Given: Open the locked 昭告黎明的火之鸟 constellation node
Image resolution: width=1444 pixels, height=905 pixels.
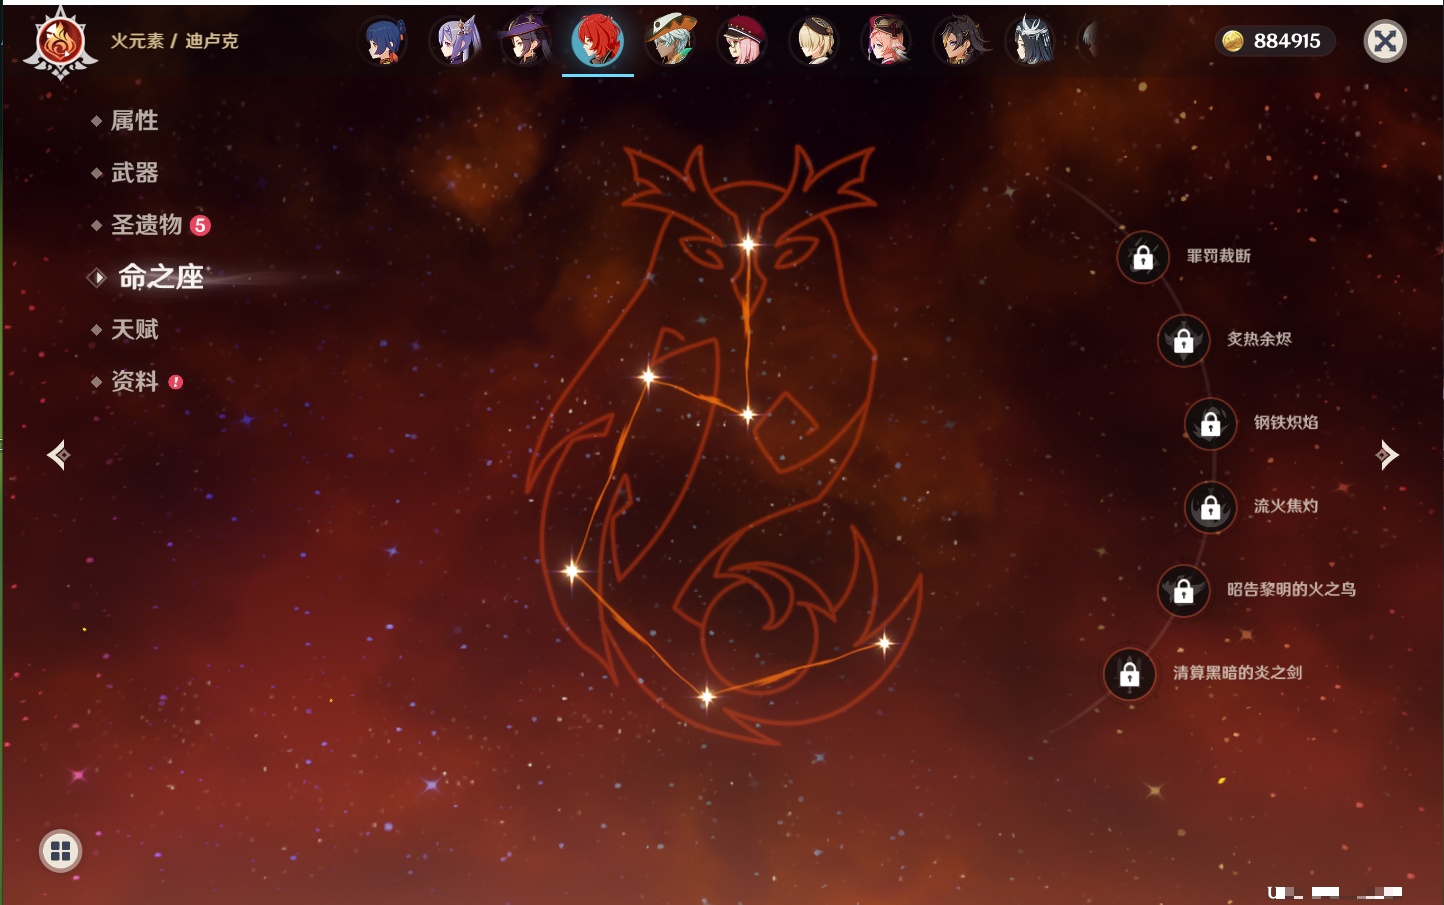Looking at the screenshot, I should [1183, 590].
